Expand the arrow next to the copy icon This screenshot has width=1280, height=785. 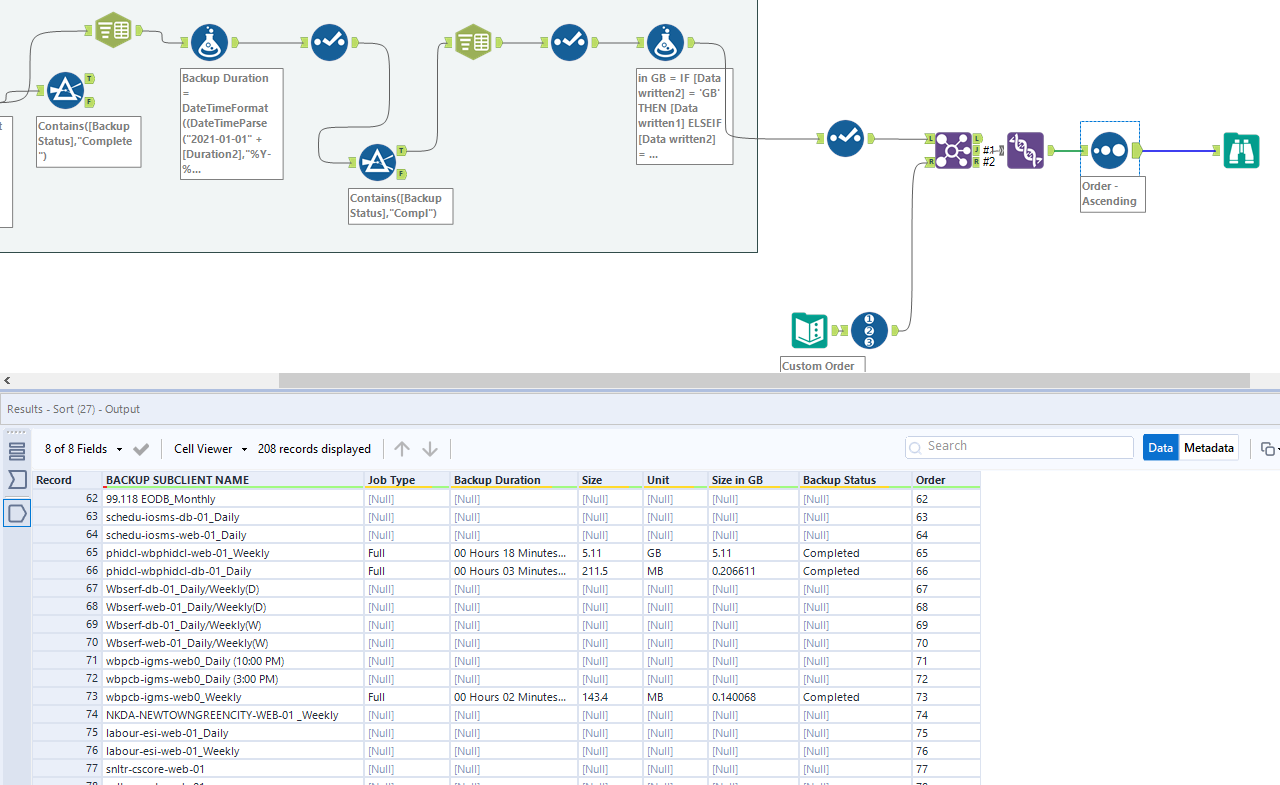click(x=1277, y=449)
